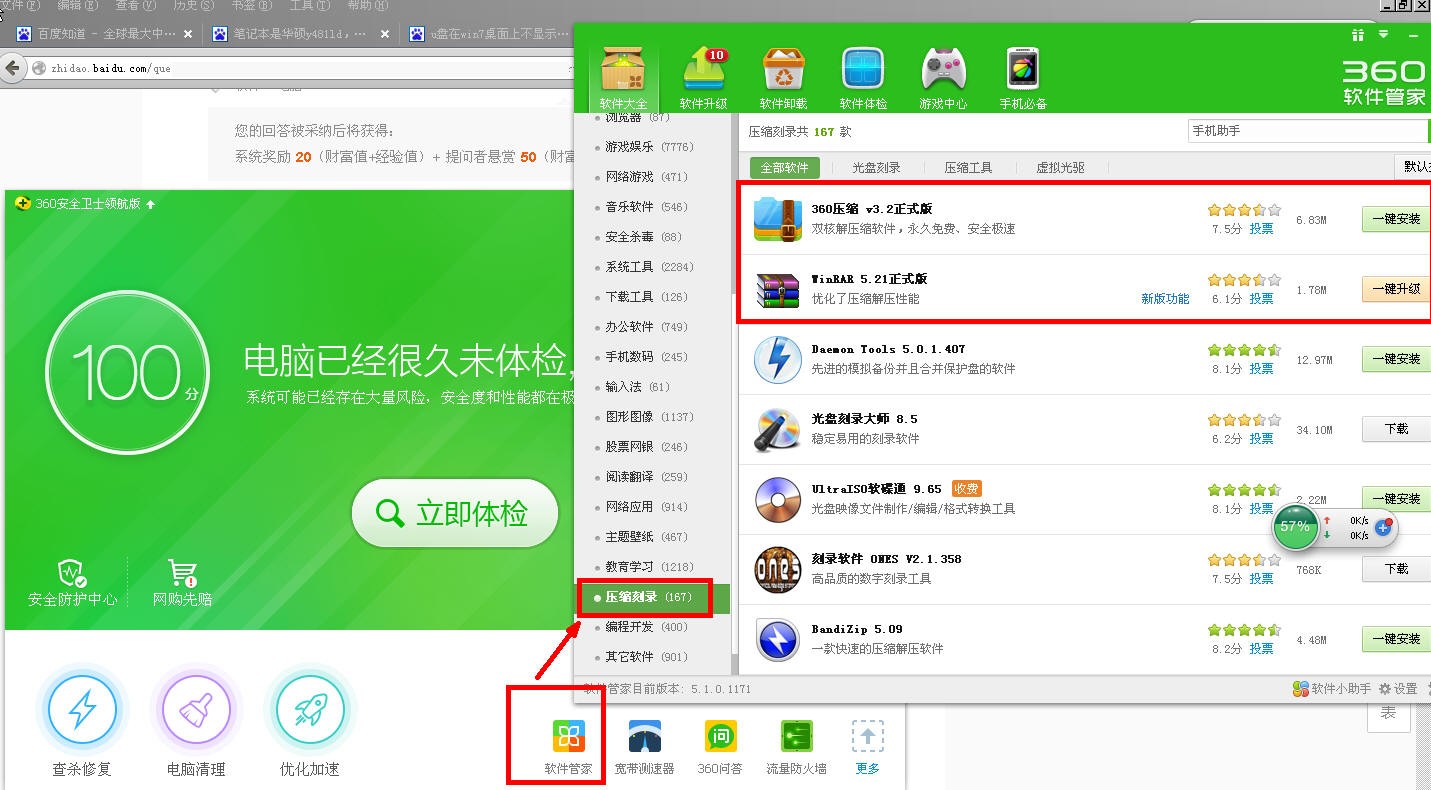Viewport: 1431px width, 790px height.
Task: Click the 360压缩 application icon
Action: coord(777,219)
